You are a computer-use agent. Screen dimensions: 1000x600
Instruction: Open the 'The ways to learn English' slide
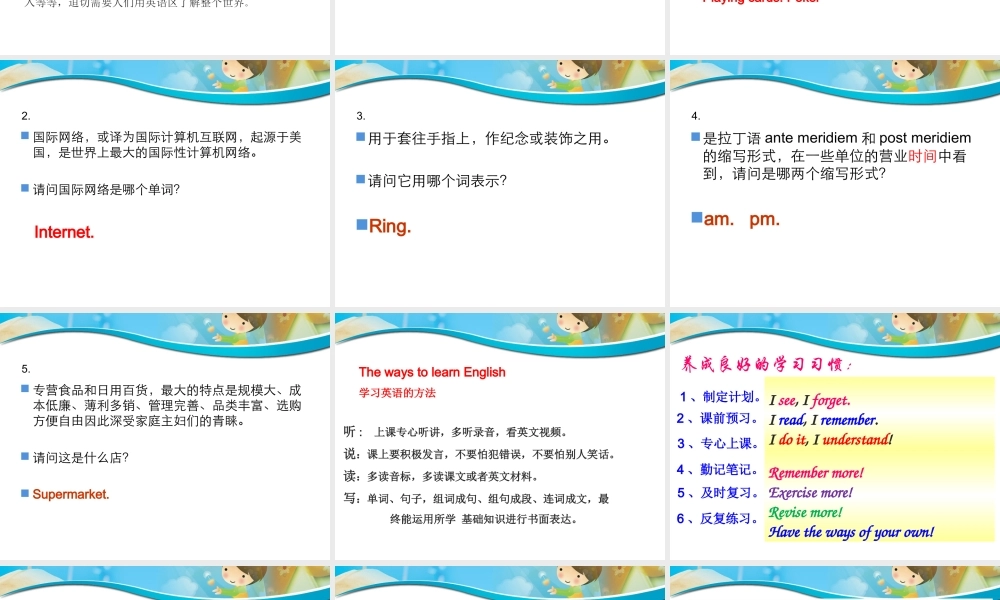[x=499, y=436]
